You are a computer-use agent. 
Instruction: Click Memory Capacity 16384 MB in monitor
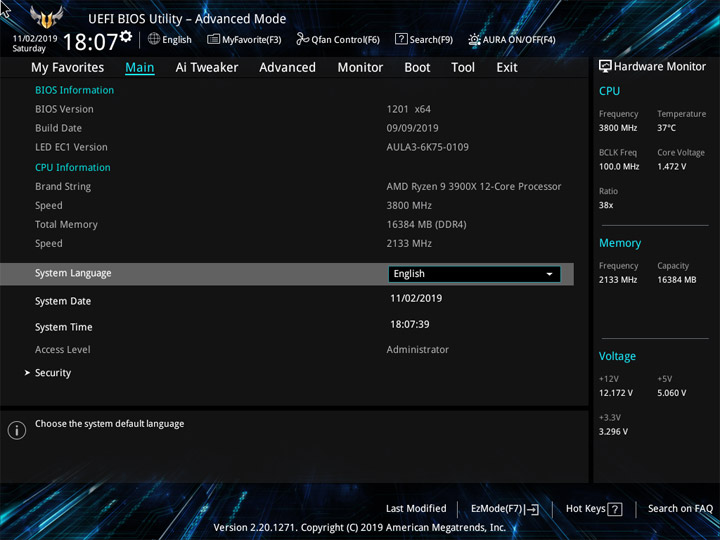[x=676, y=280]
